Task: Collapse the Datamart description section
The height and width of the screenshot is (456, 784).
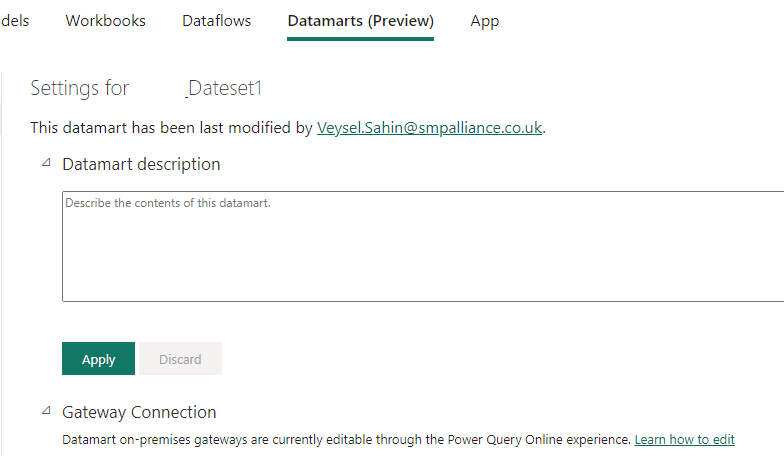Action: [x=46, y=162]
